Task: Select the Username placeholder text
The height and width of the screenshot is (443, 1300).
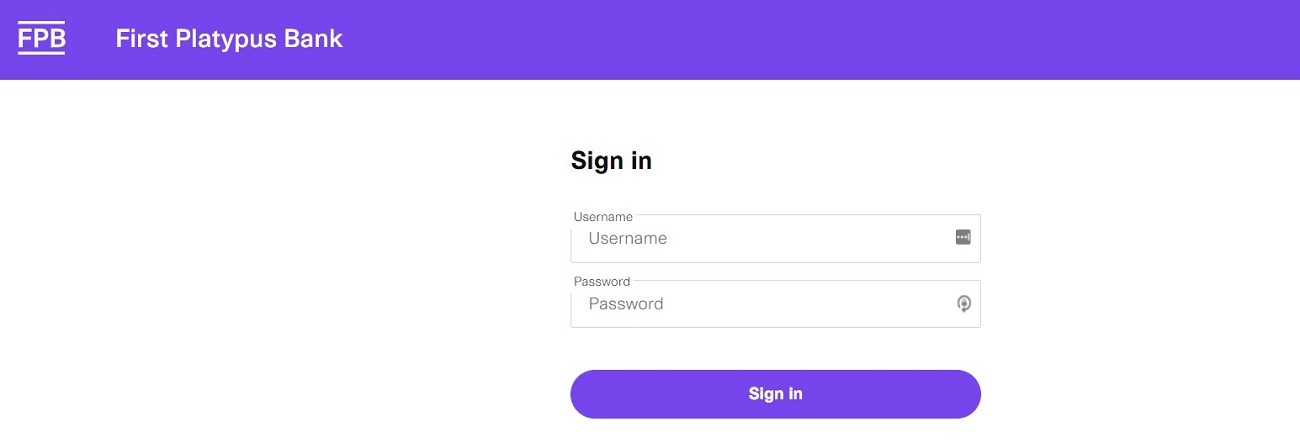Action: tap(627, 239)
